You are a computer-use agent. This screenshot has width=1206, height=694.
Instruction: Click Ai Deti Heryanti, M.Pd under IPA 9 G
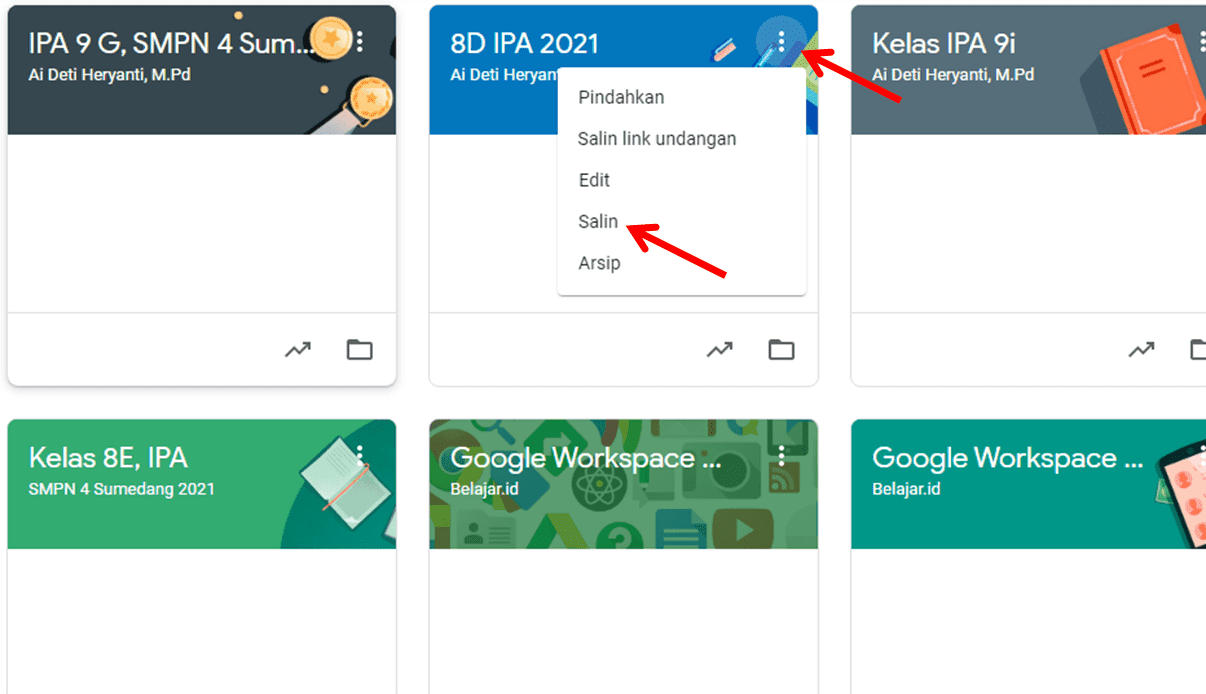(x=109, y=75)
